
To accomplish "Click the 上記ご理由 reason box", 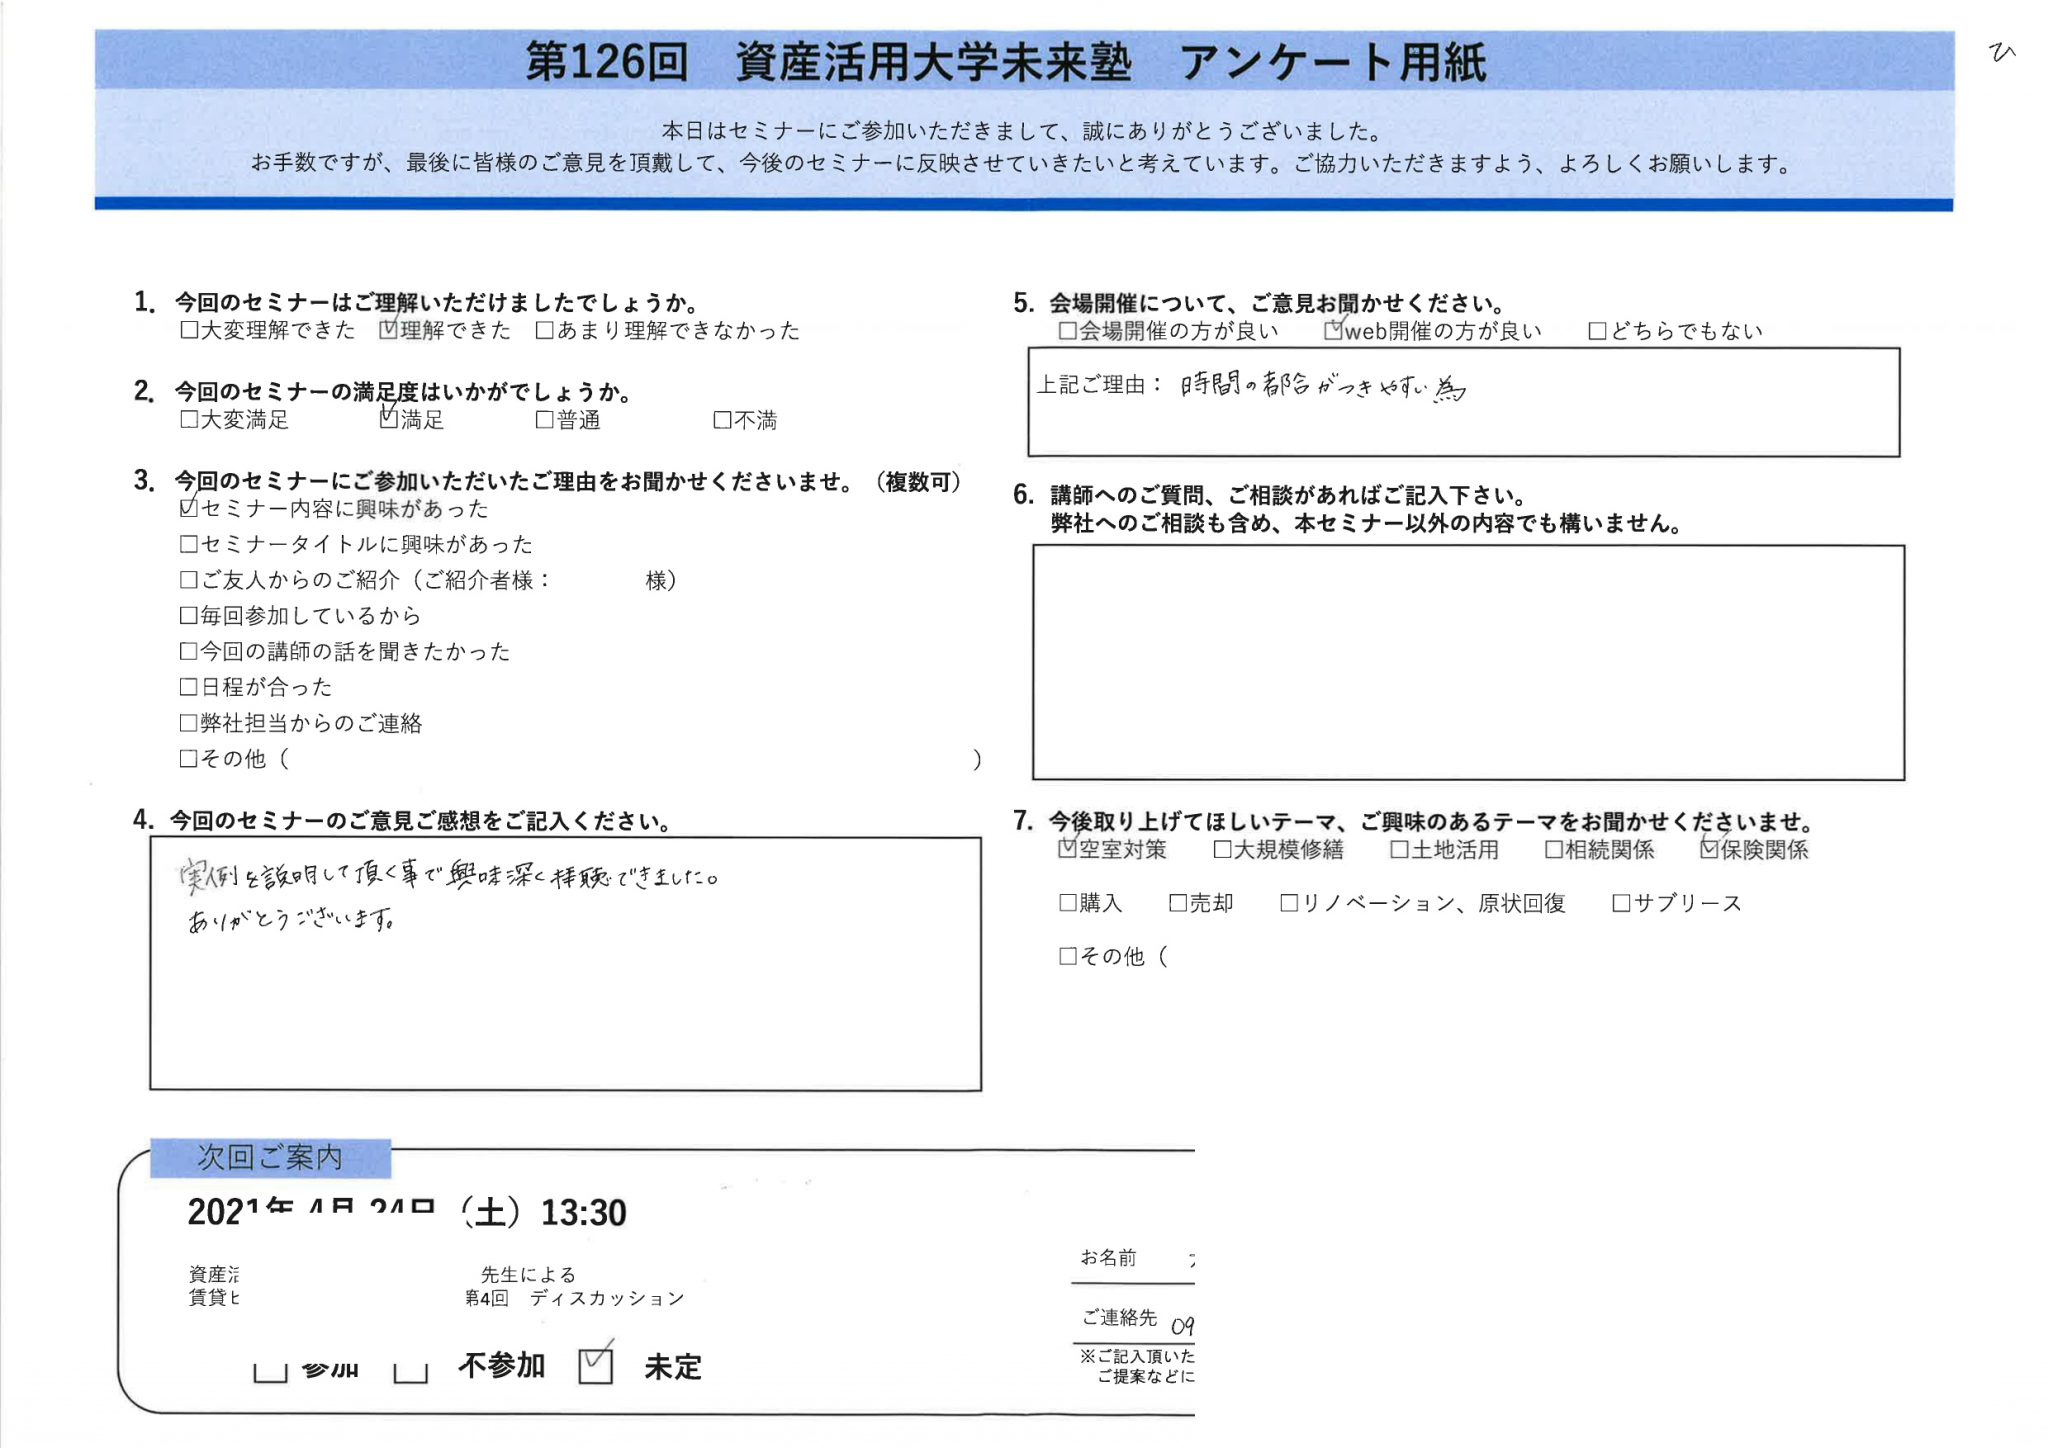I will click(x=1464, y=402).
